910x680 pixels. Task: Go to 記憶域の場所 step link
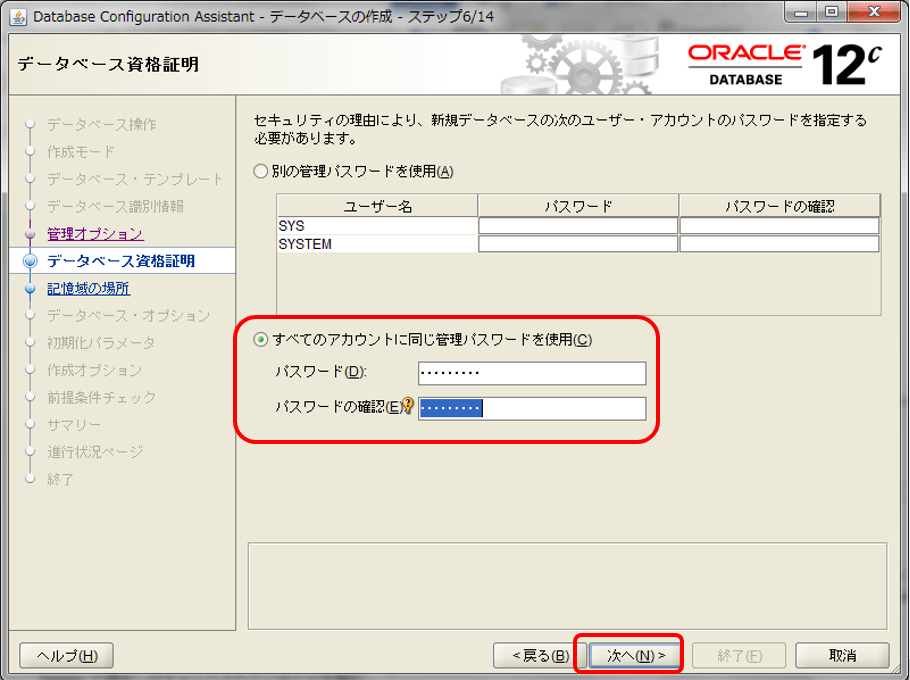pos(88,288)
